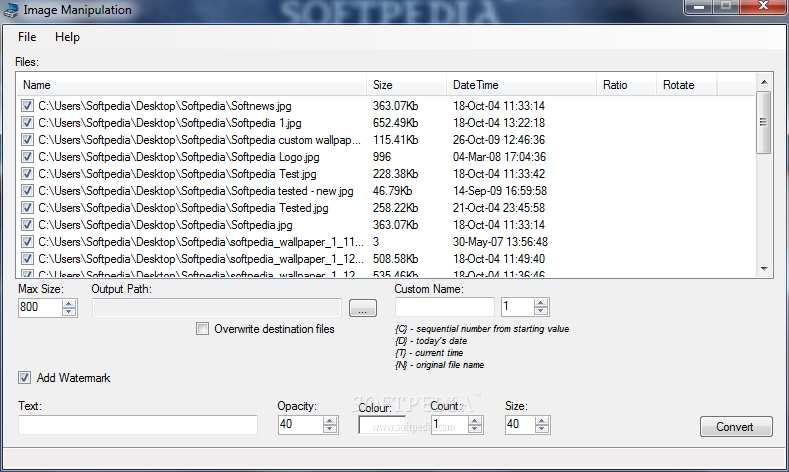The image size is (789, 472).
Task: Click the watermark Size value field
Action: point(520,425)
